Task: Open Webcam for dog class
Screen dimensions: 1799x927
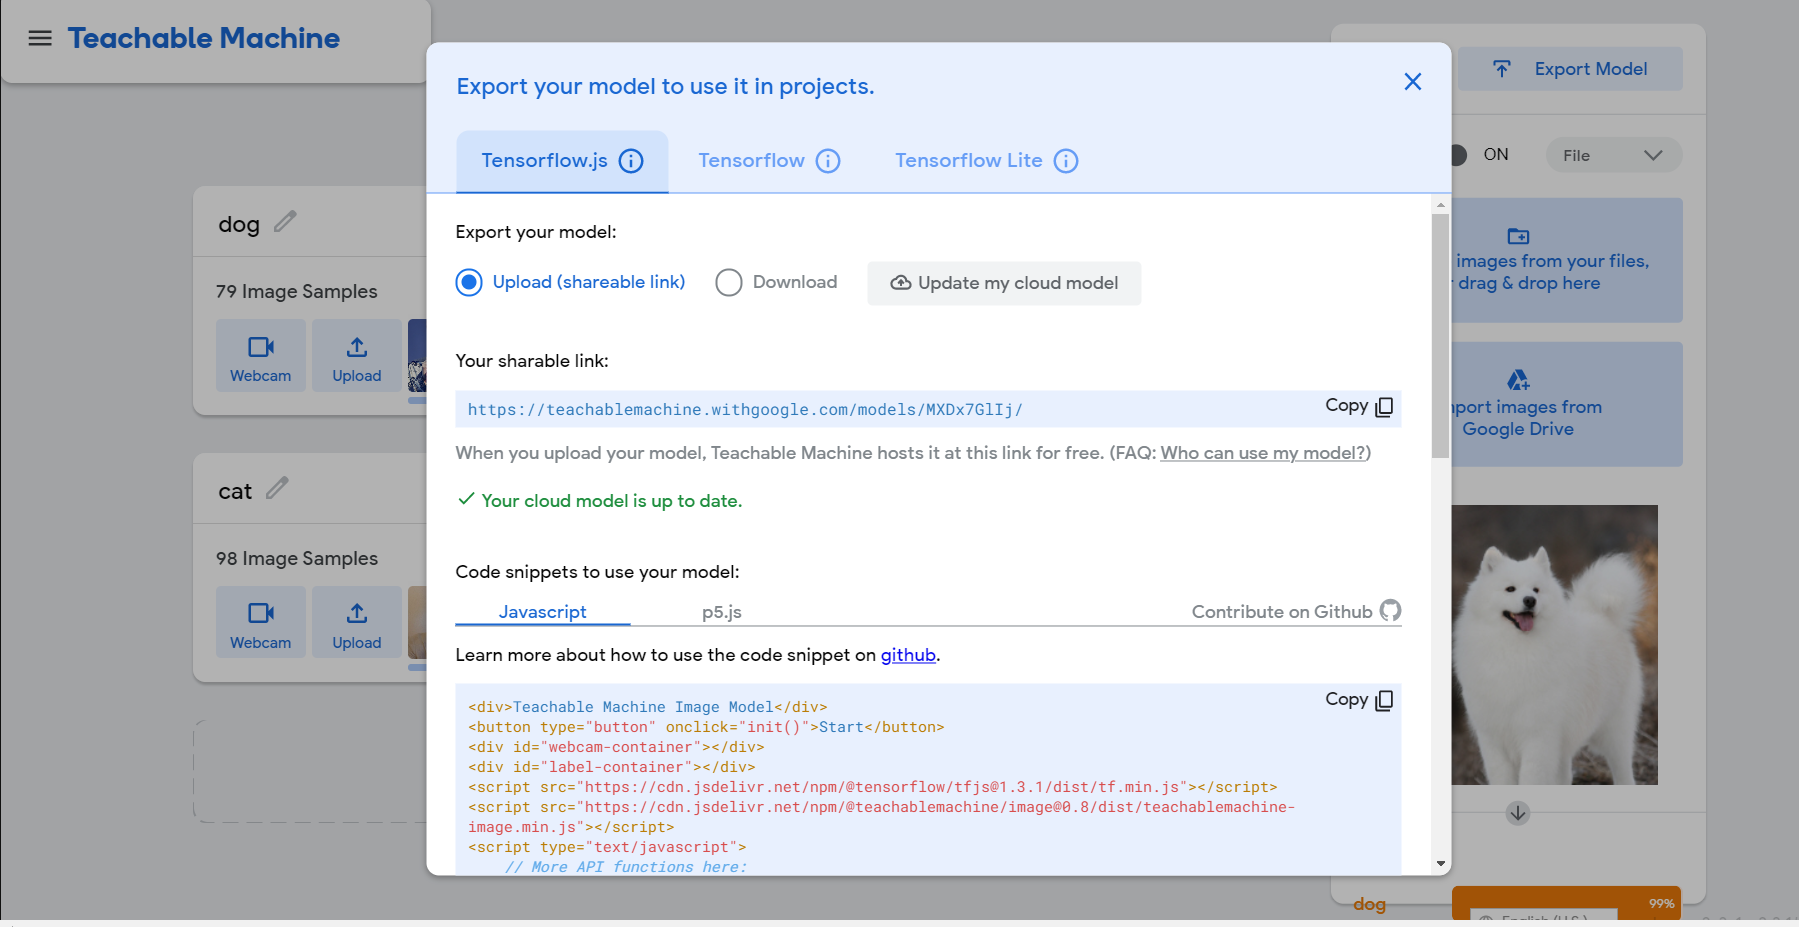Action: click(x=261, y=356)
